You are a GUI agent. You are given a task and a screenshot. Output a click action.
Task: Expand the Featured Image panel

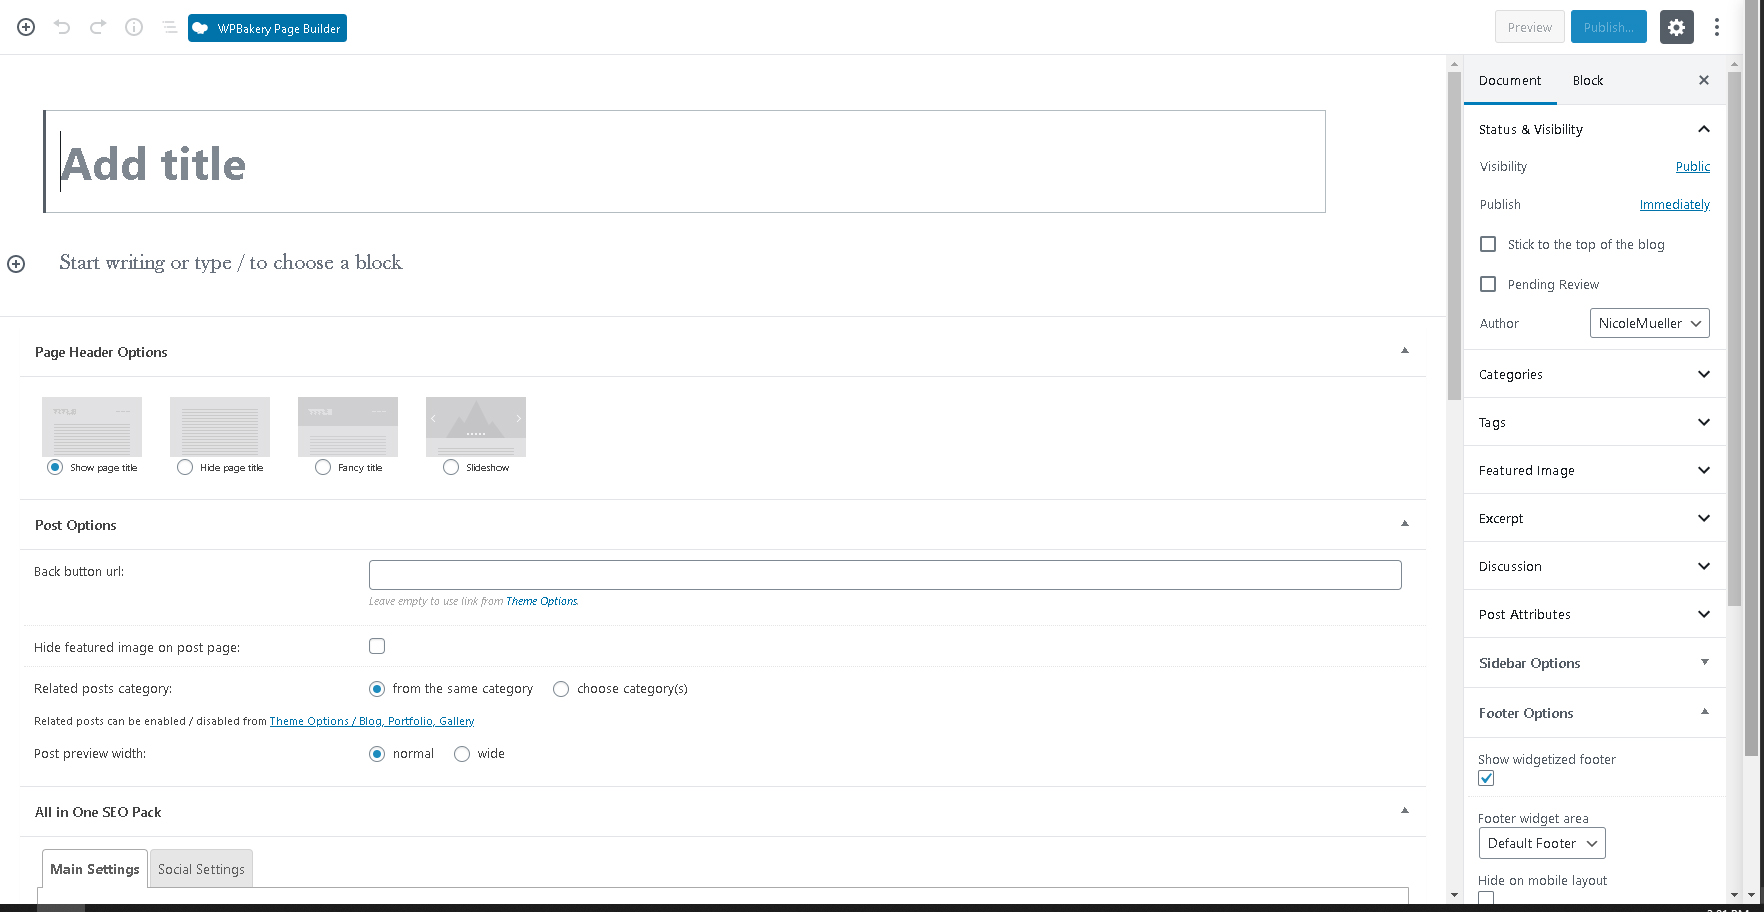click(x=1594, y=470)
